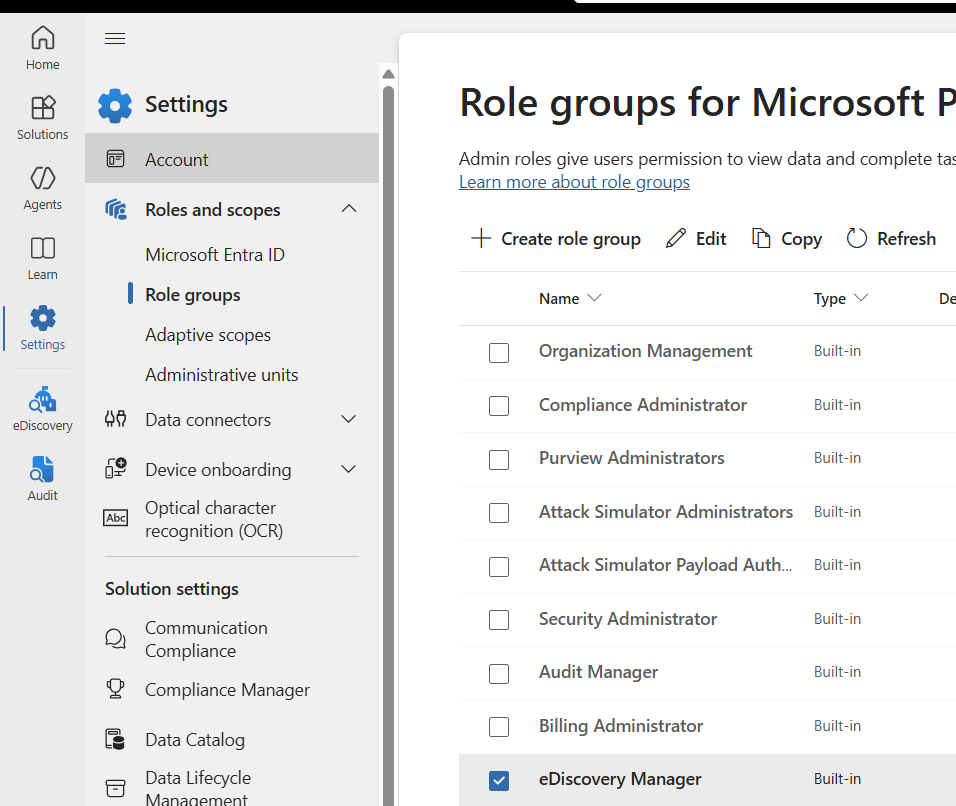Check the Attack Simulator Payload Authors checkbox

tap(499, 566)
